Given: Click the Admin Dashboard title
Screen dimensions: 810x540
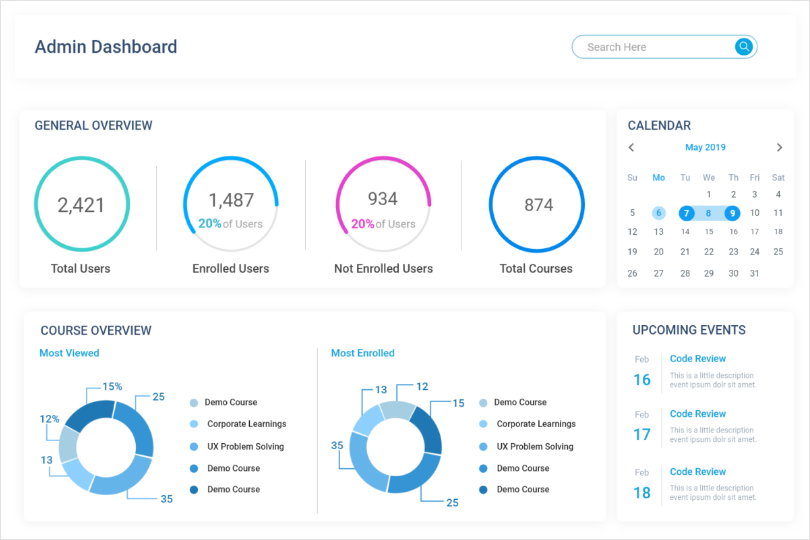Looking at the screenshot, I should coord(106,47).
